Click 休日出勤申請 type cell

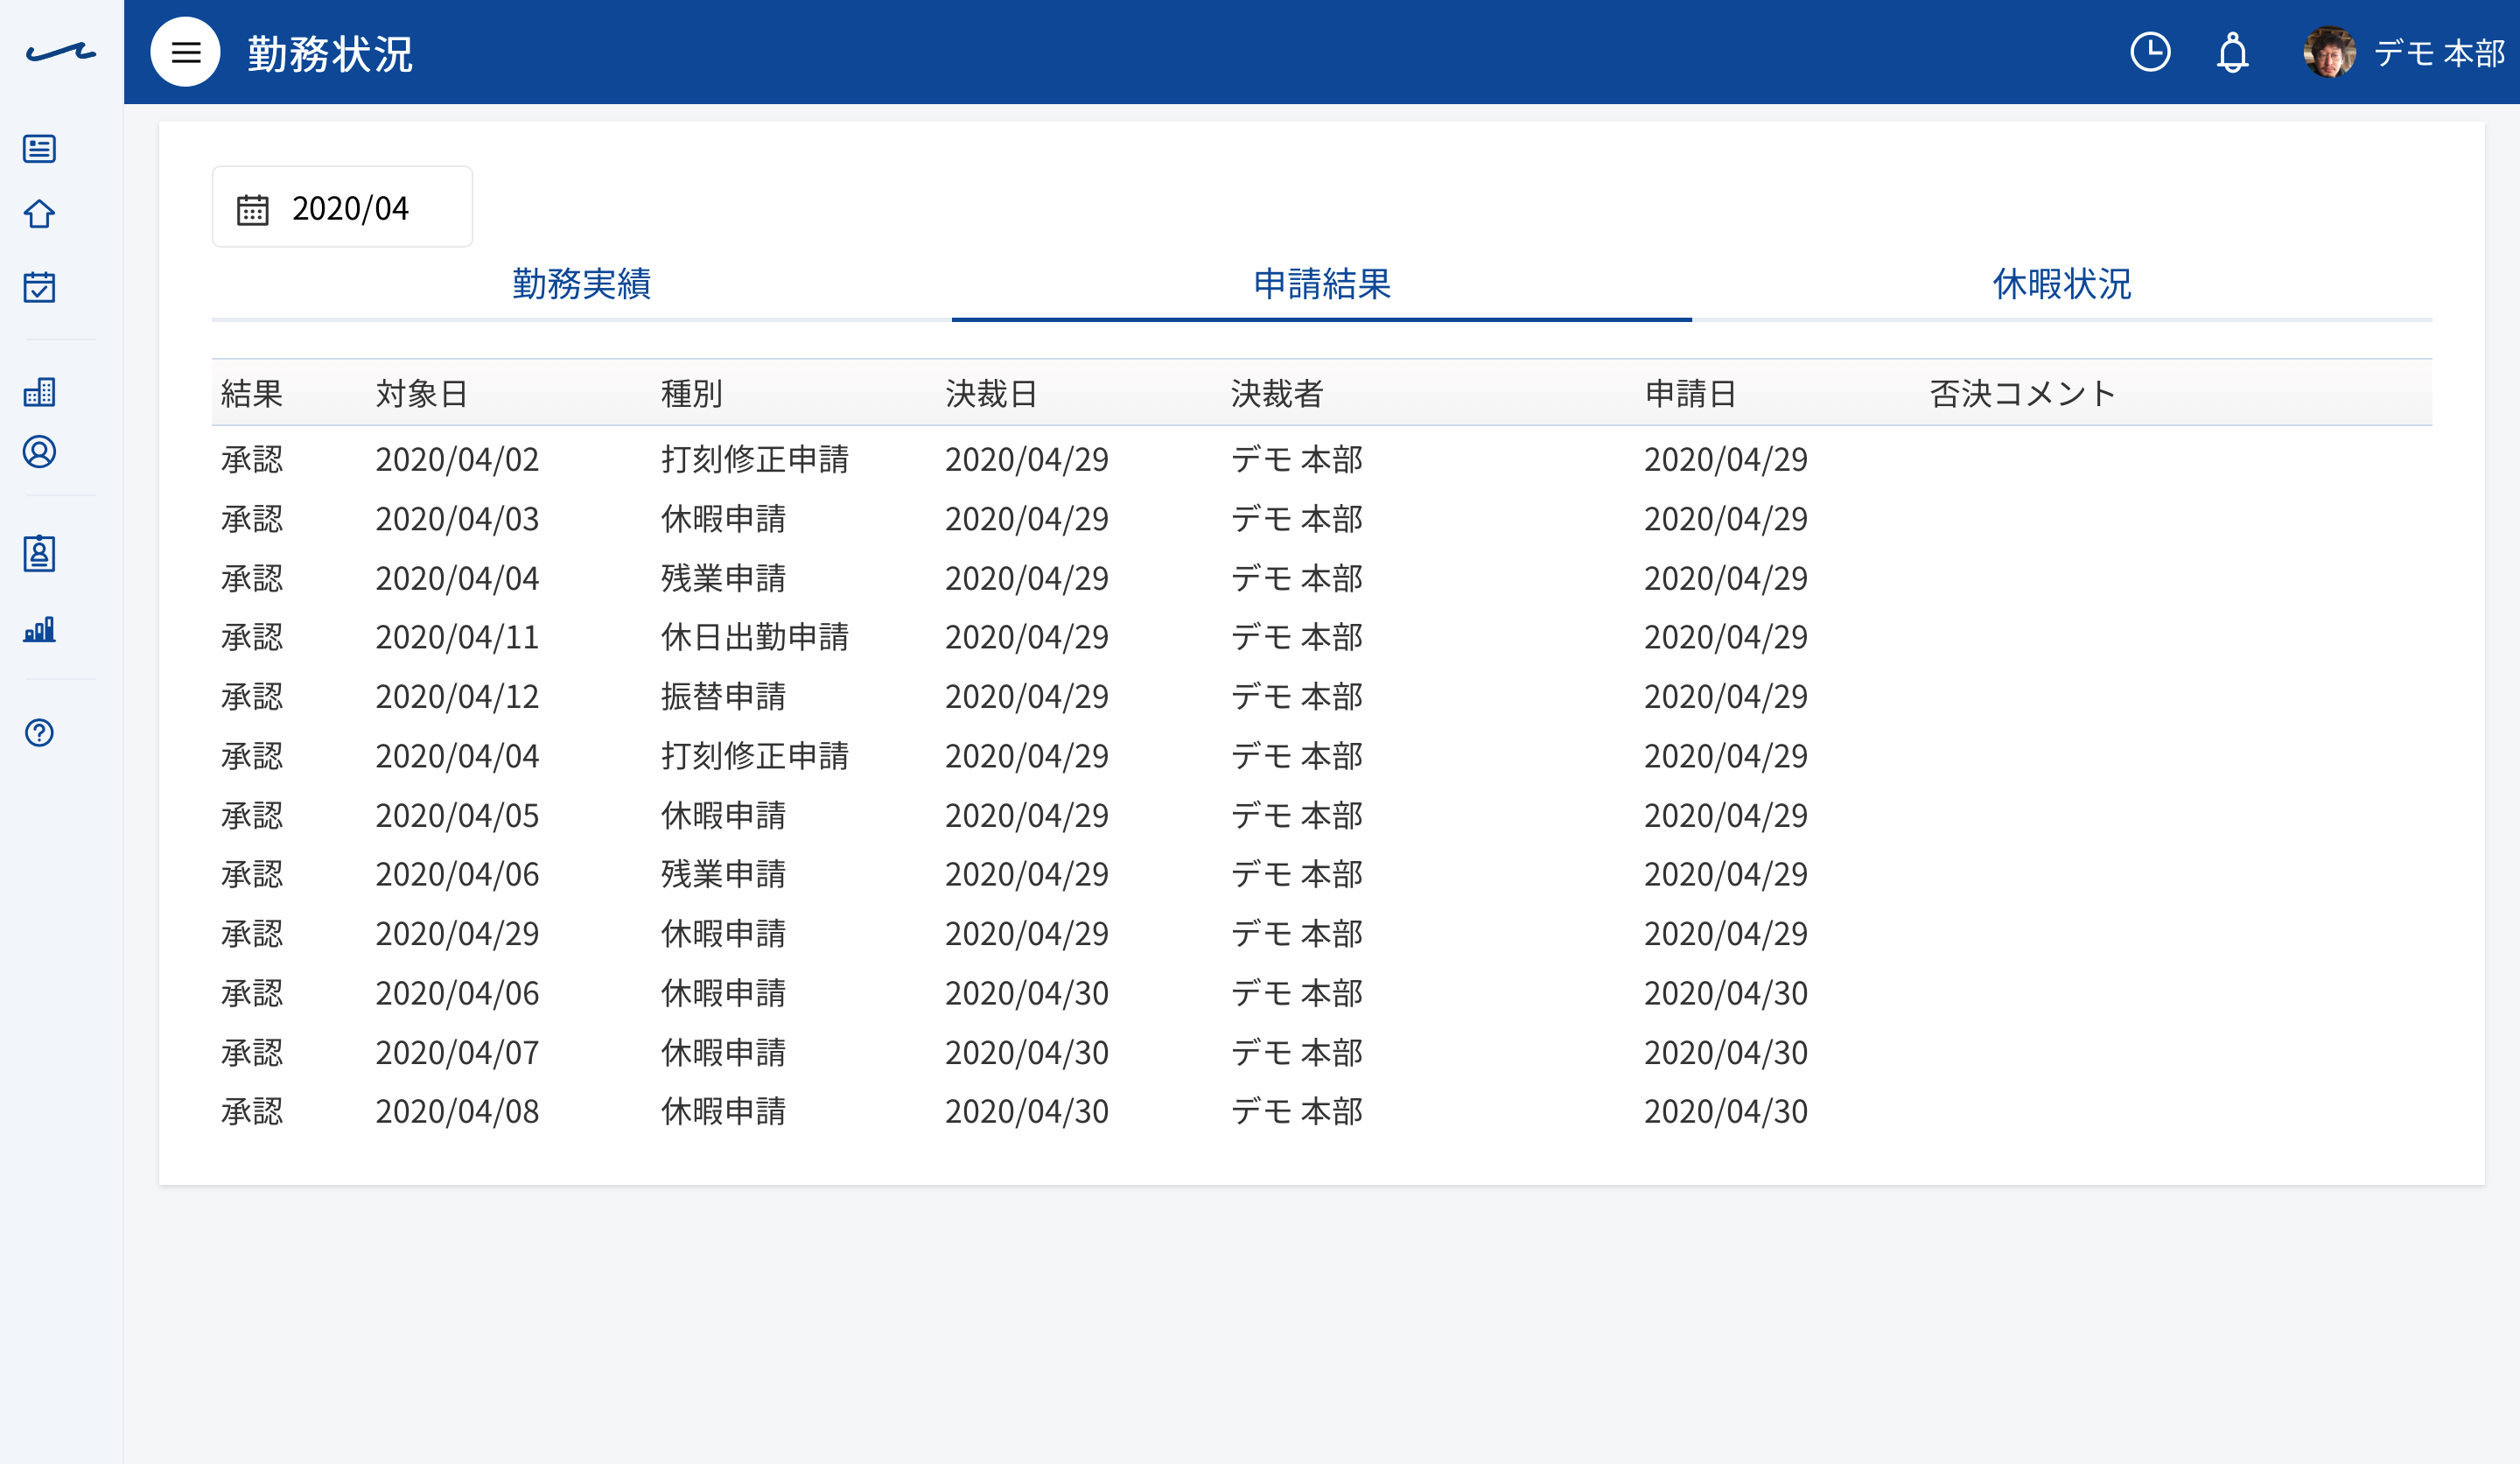[755, 637]
